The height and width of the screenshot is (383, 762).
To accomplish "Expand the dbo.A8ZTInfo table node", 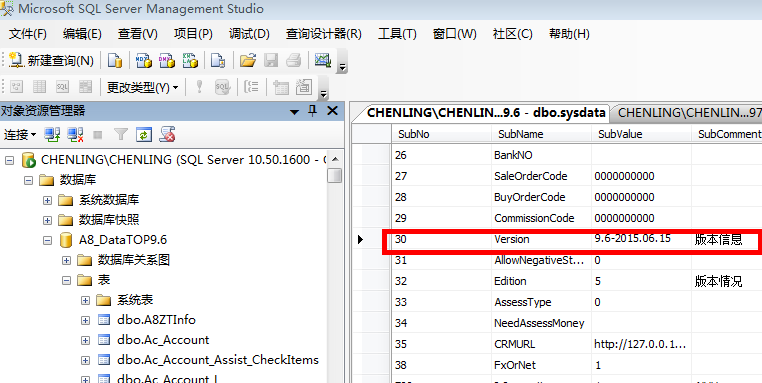I will [x=85, y=320].
